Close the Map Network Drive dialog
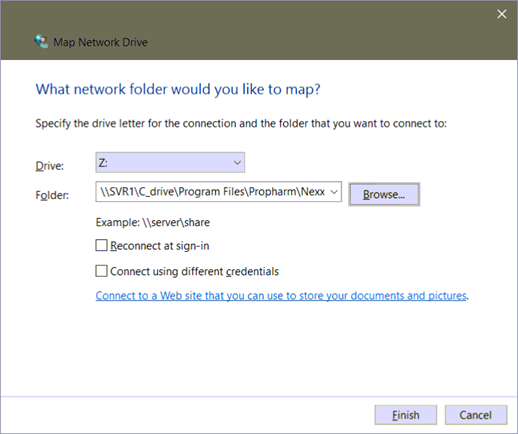Viewport: 518px width, 434px height. [502, 14]
